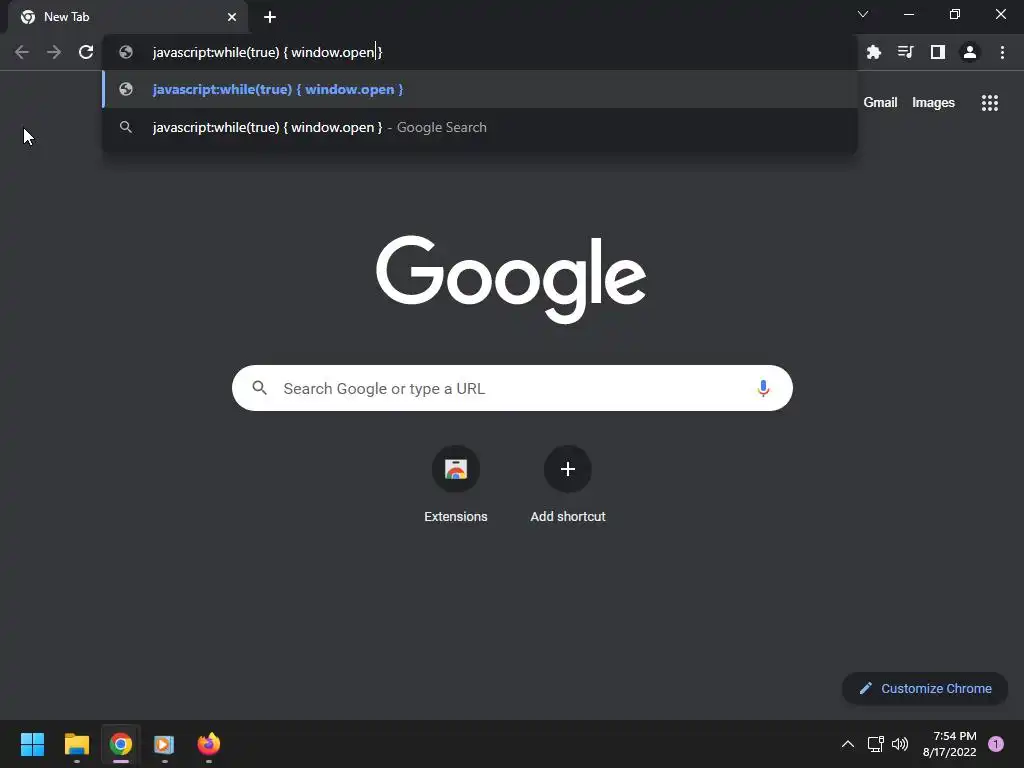Viewport: 1024px width, 768px height.
Task: Open the Extensions shortcut tile
Action: coord(456,469)
